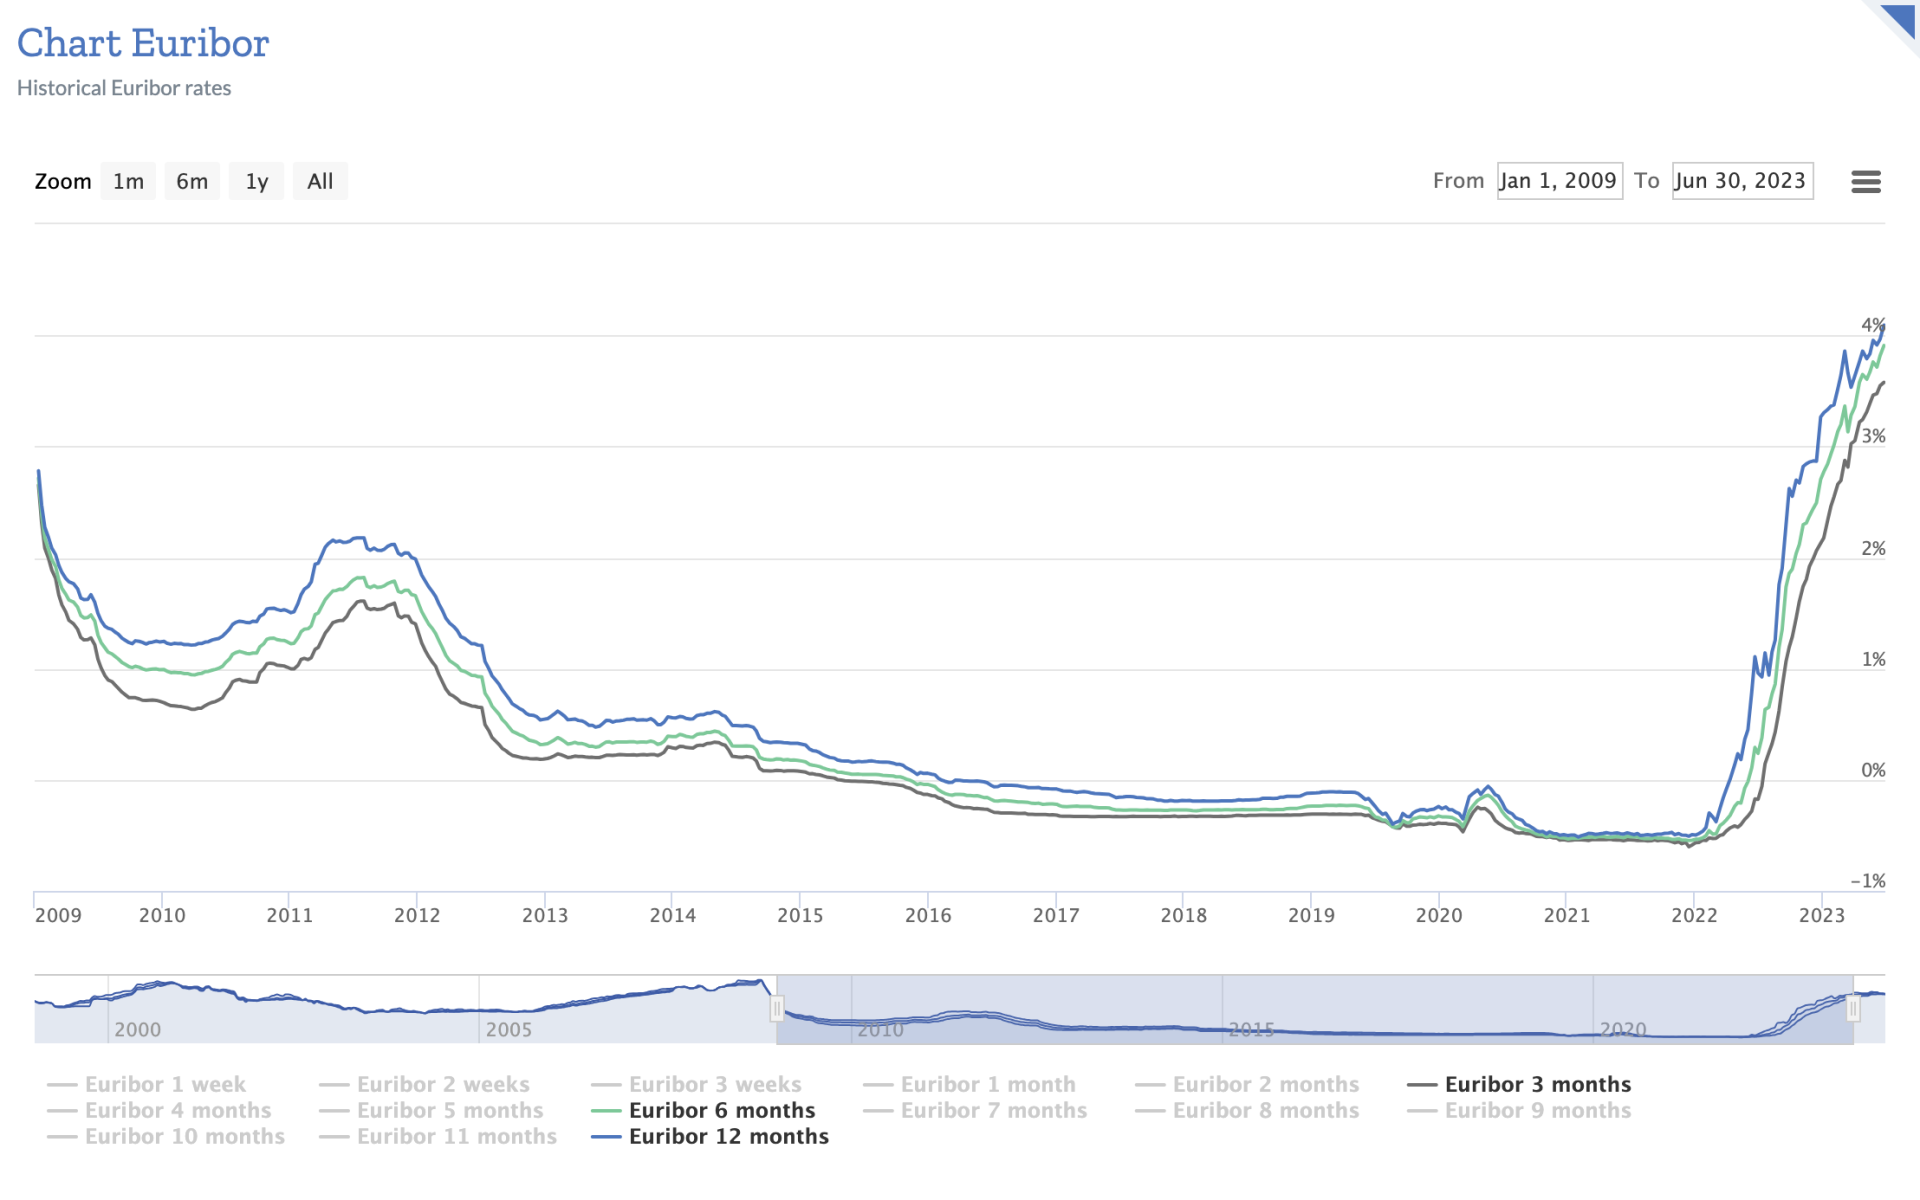Hide the Euribor 3 months series
The image size is (1920, 1200).
tap(1519, 1084)
